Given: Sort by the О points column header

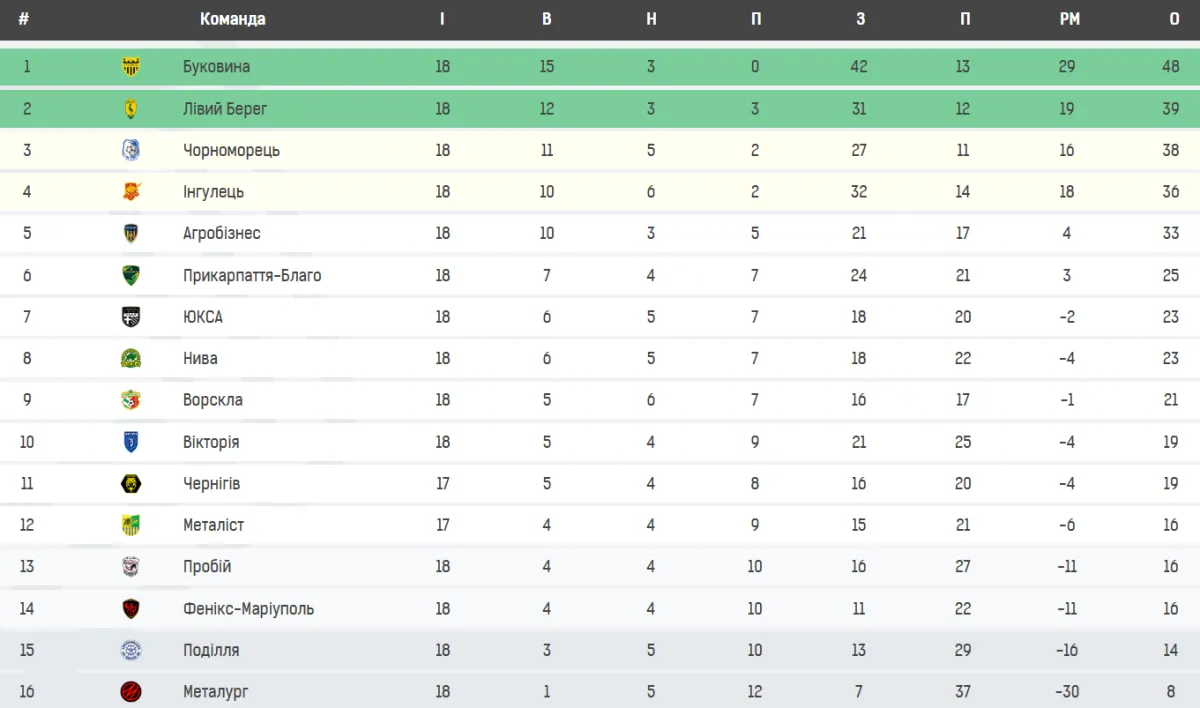Looking at the screenshot, I should pyautogui.click(x=1174, y=19).
